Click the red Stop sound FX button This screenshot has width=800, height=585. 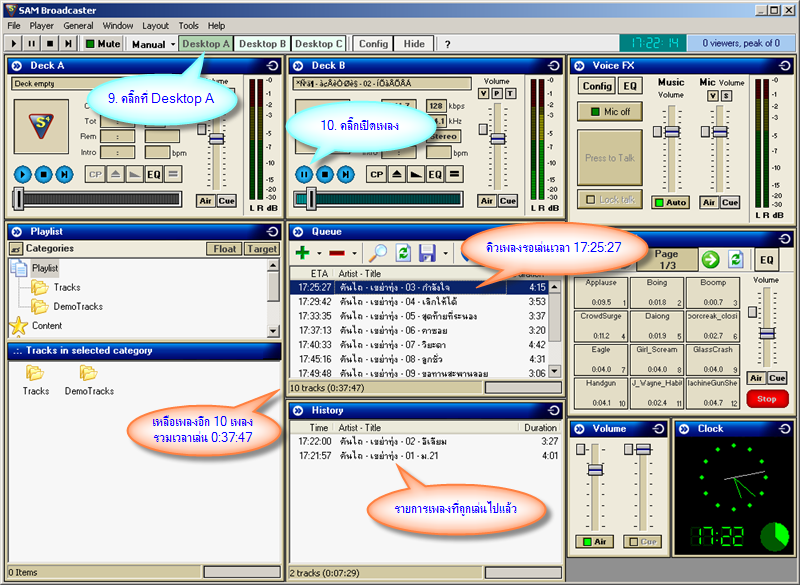coord(767,399)
